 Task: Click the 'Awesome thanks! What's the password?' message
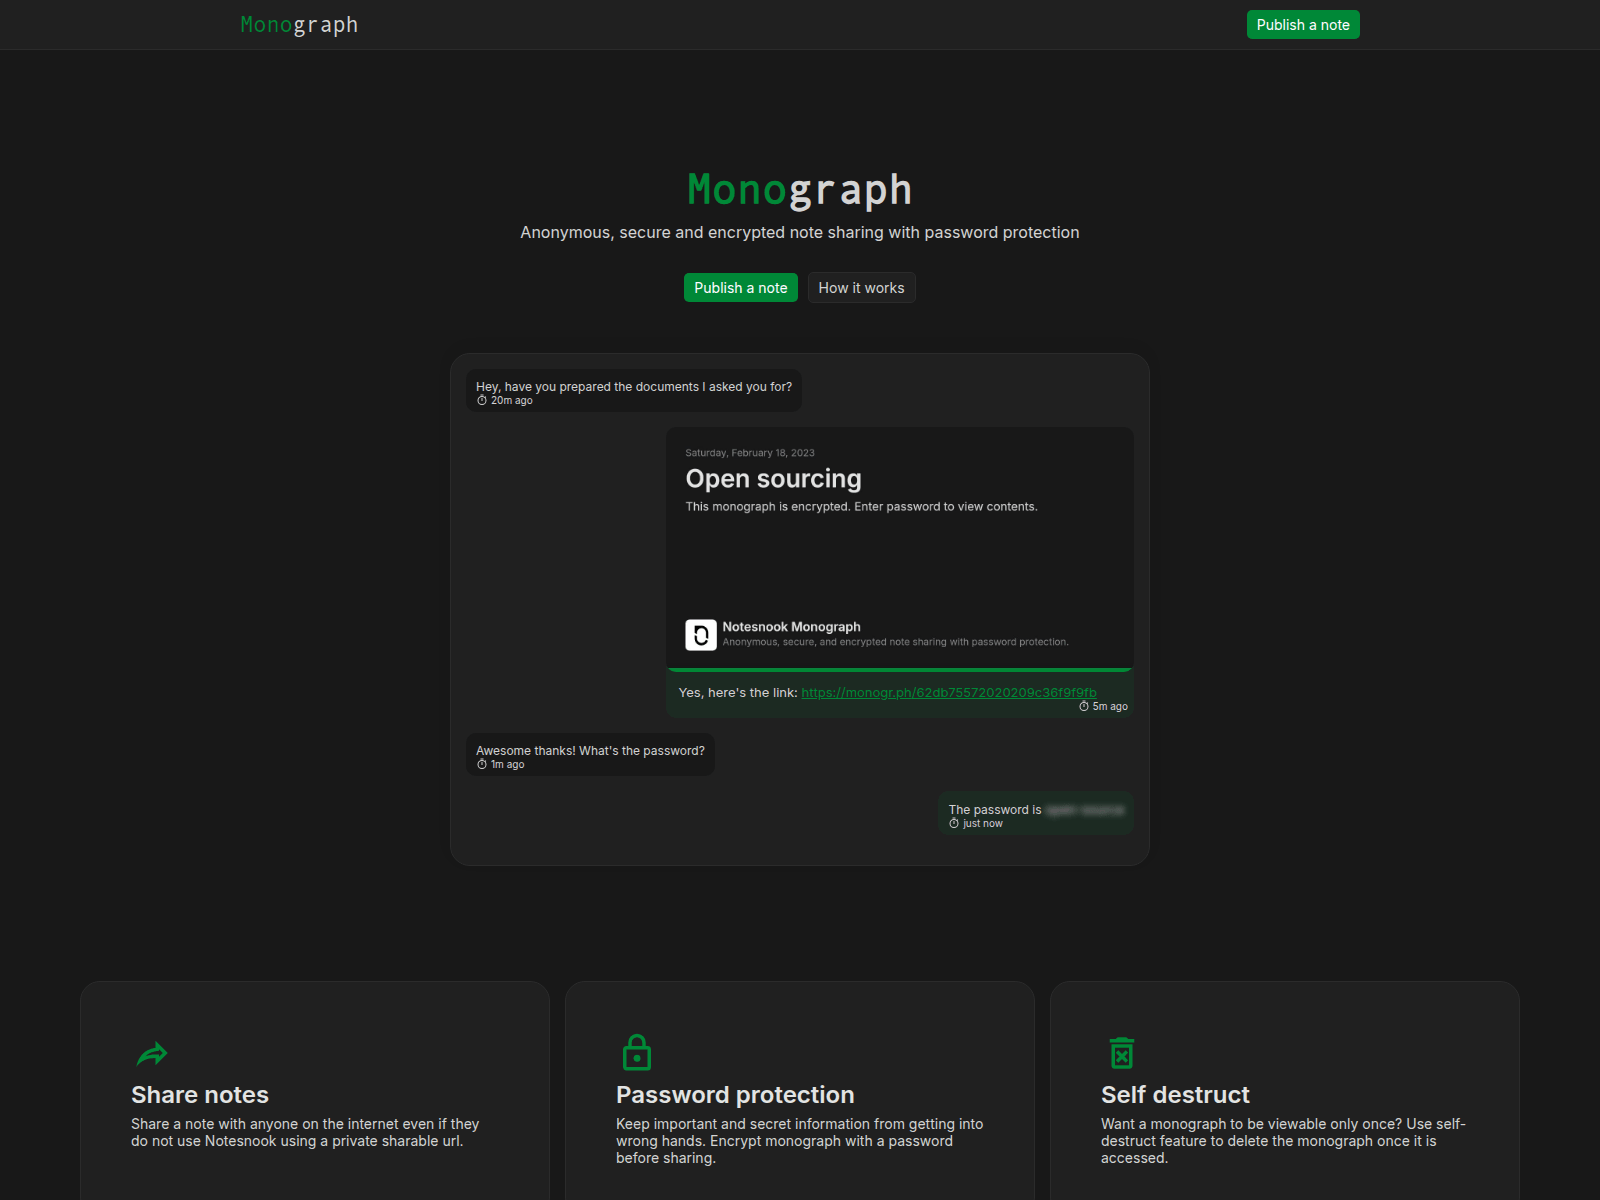click(590, 755)
